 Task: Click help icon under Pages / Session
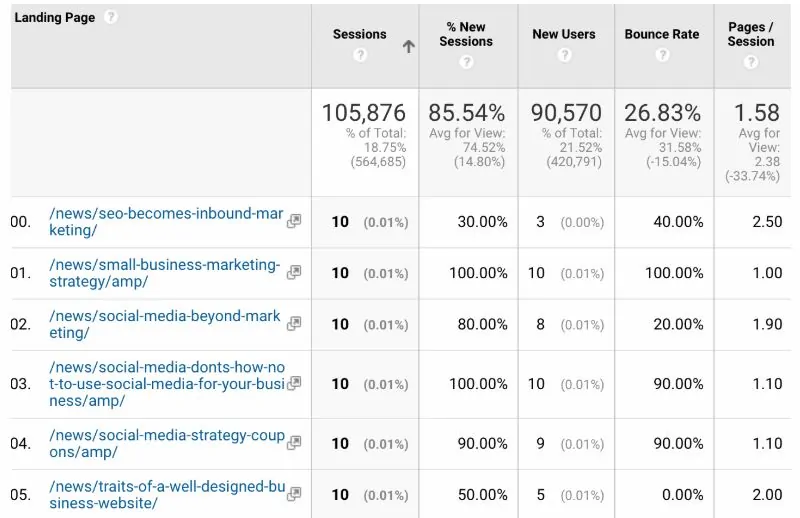pyautogui.click(x=751, y=62)
